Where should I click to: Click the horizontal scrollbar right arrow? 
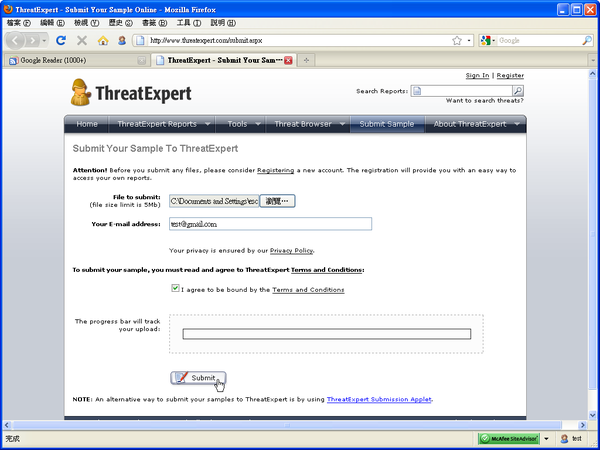click(582, 425)
